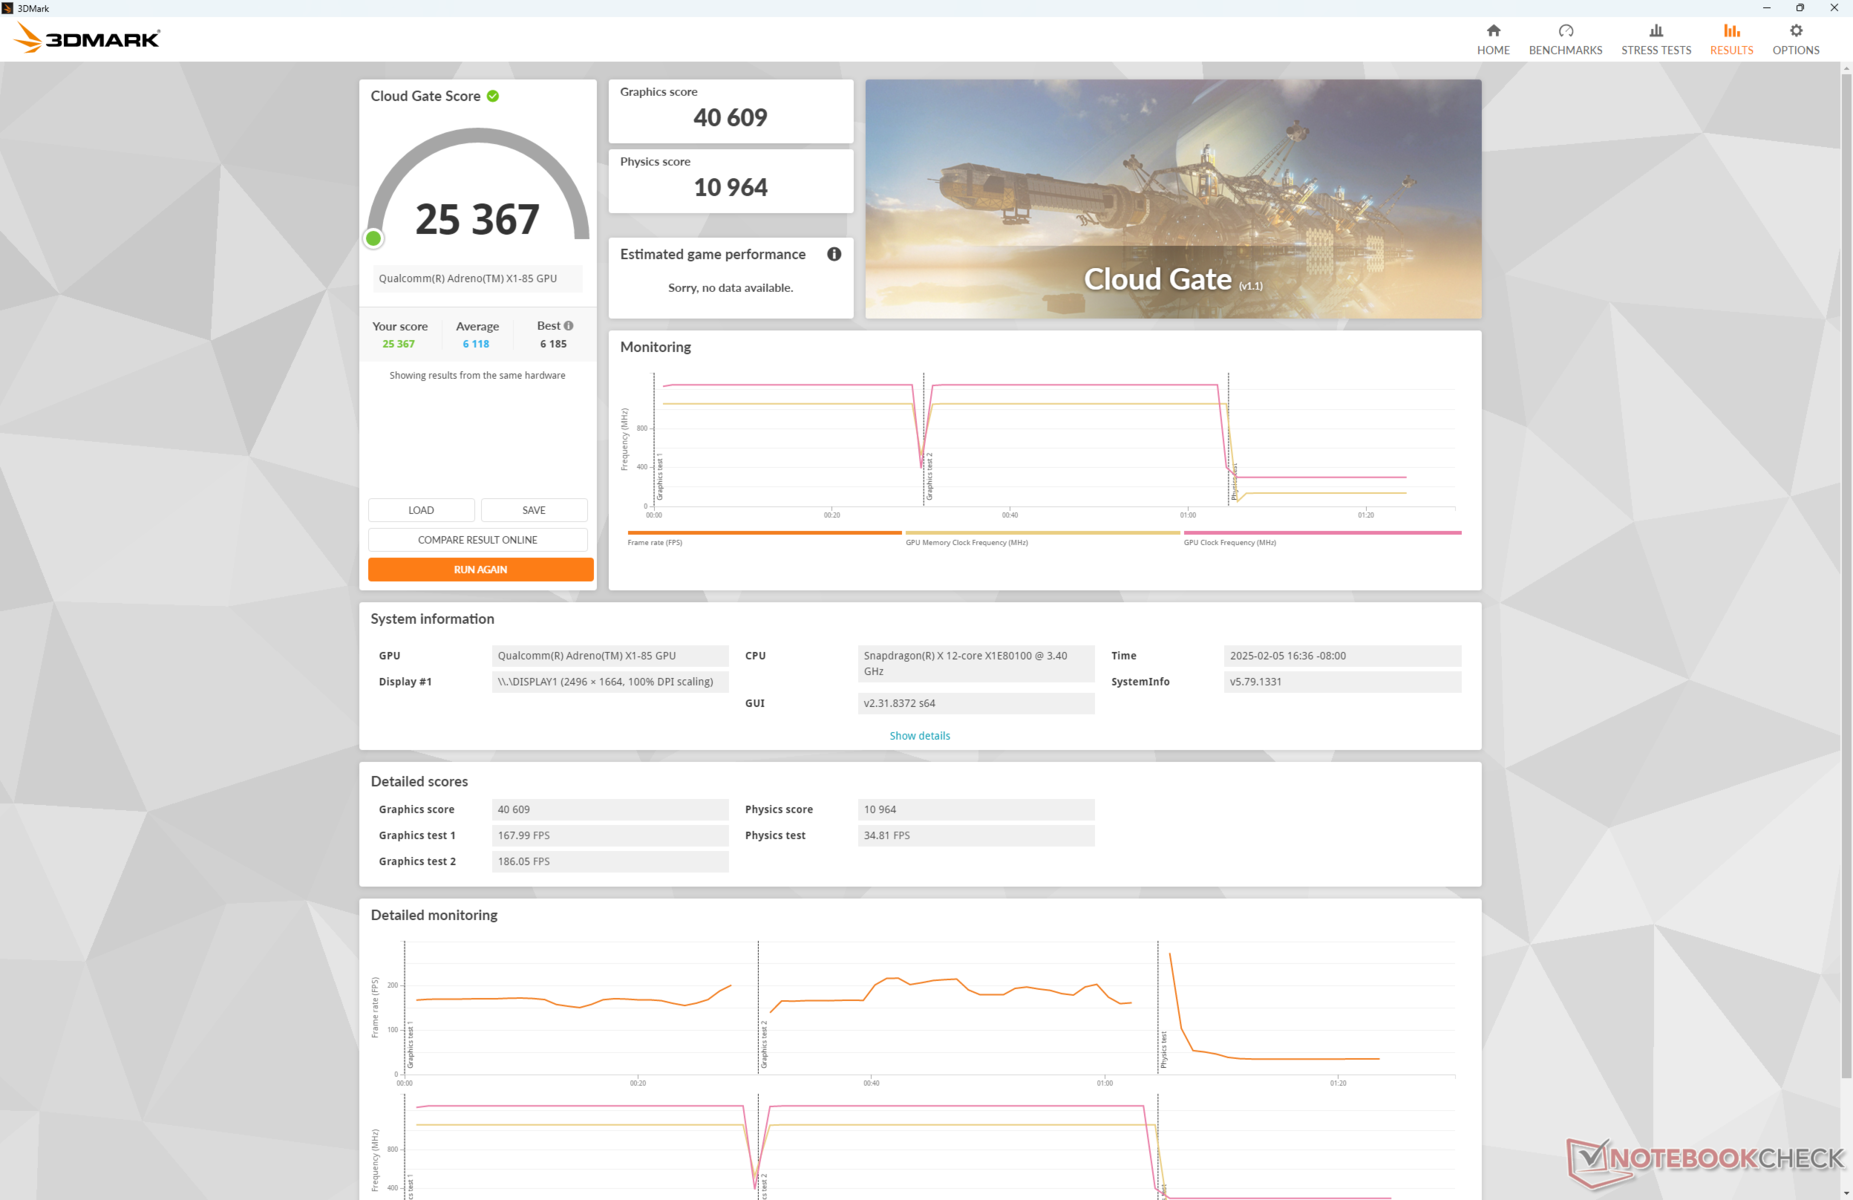Open the Results bar chart icon
The height and width of the screenshot is (1200, 1853).
pos(1731,31)
